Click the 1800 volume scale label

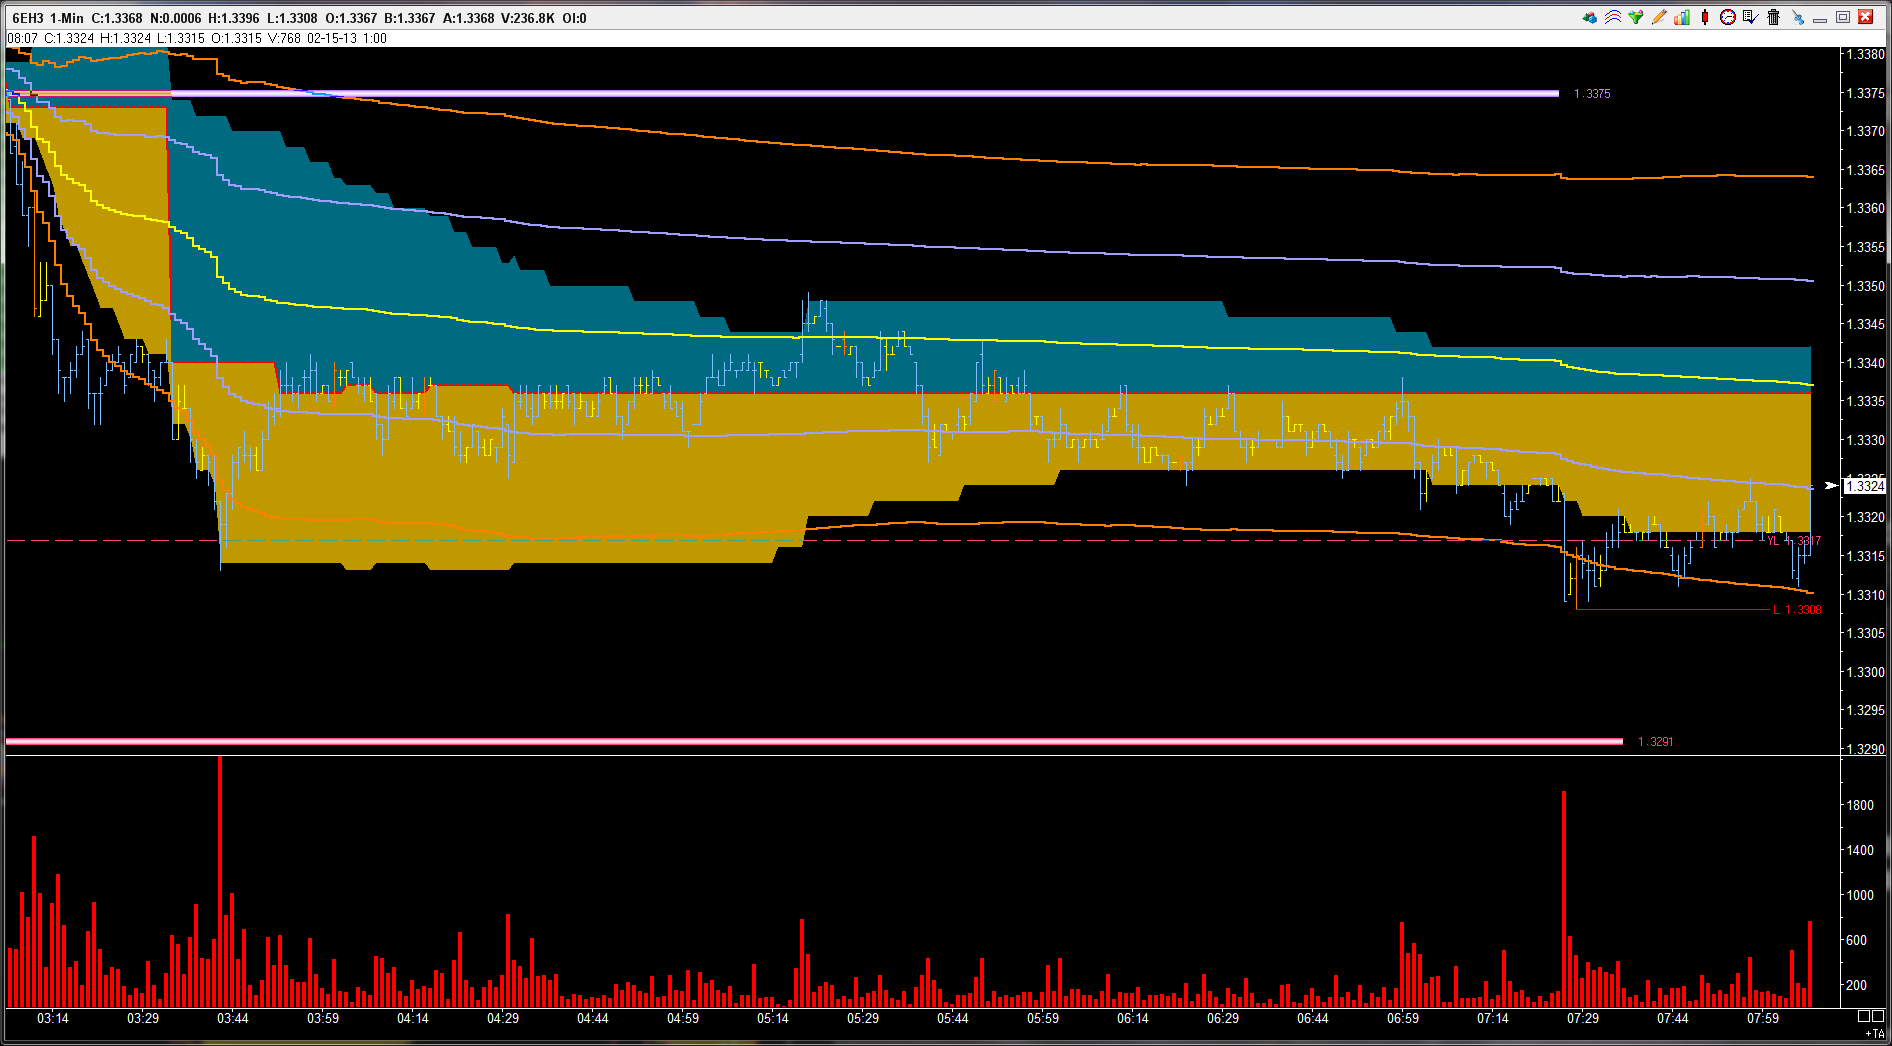tap(1860, 805)
